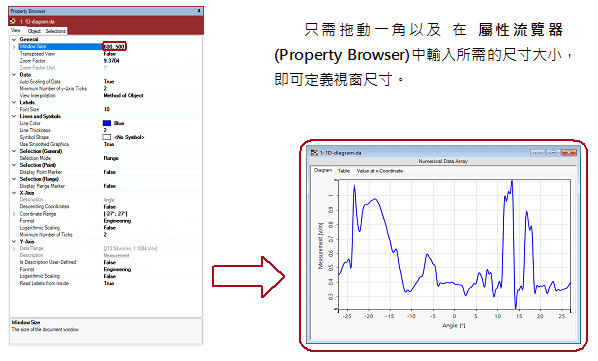Toggle Auto Scaling of Data value True
598x361 pixels.
(109, 82)
